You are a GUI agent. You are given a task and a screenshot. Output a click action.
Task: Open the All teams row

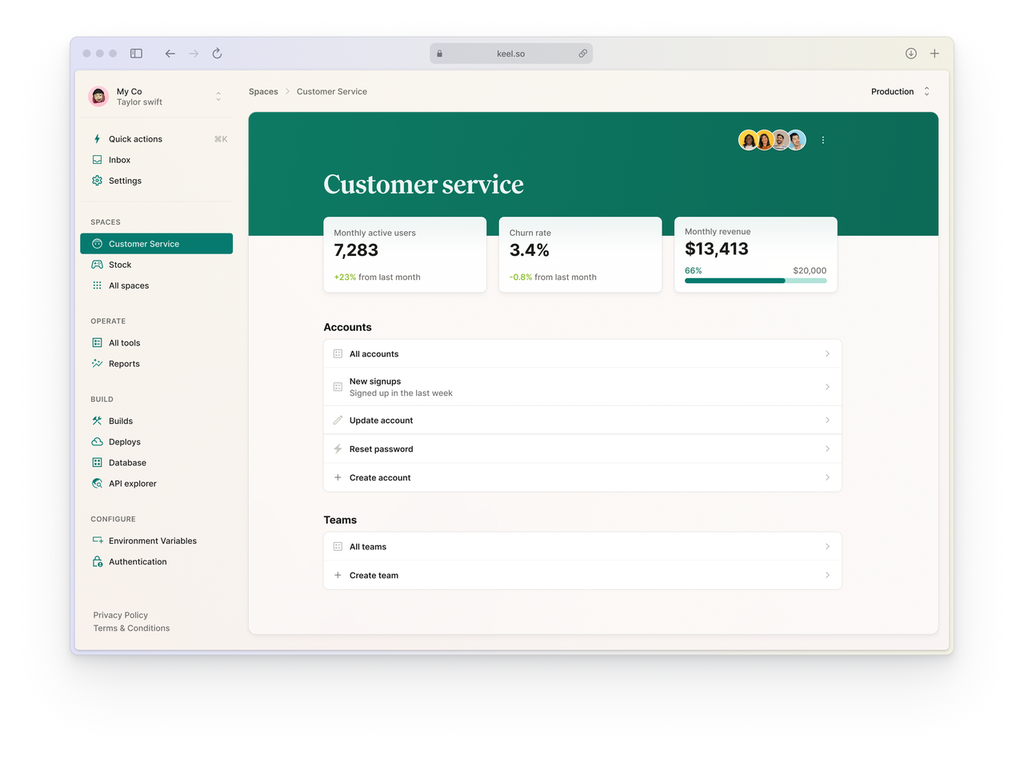tap(583, 546)
